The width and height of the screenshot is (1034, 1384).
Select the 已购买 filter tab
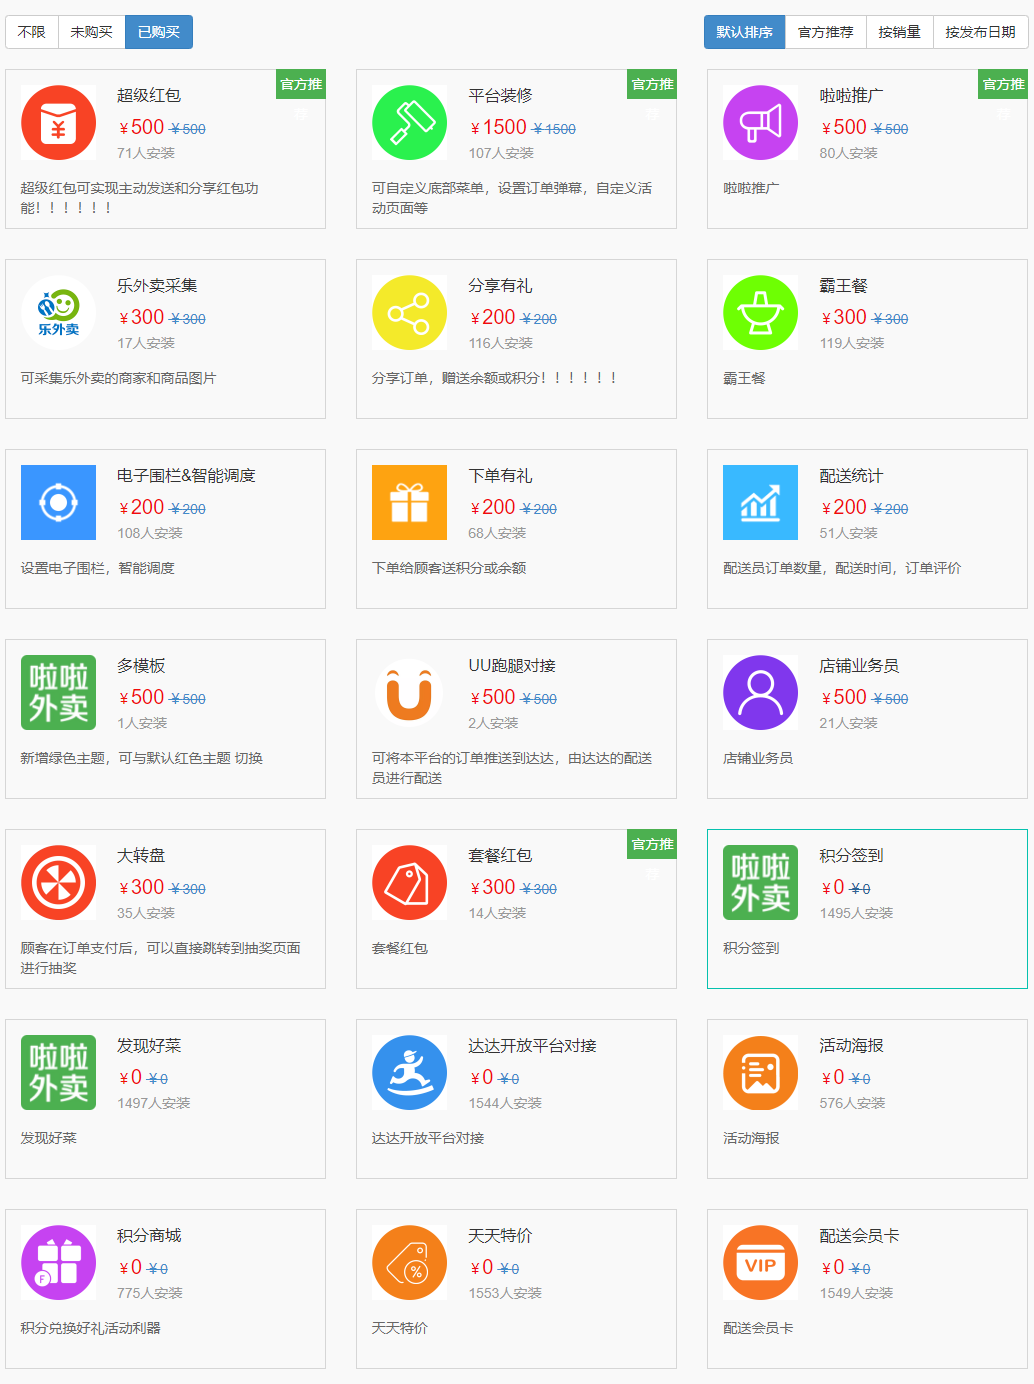158,32
